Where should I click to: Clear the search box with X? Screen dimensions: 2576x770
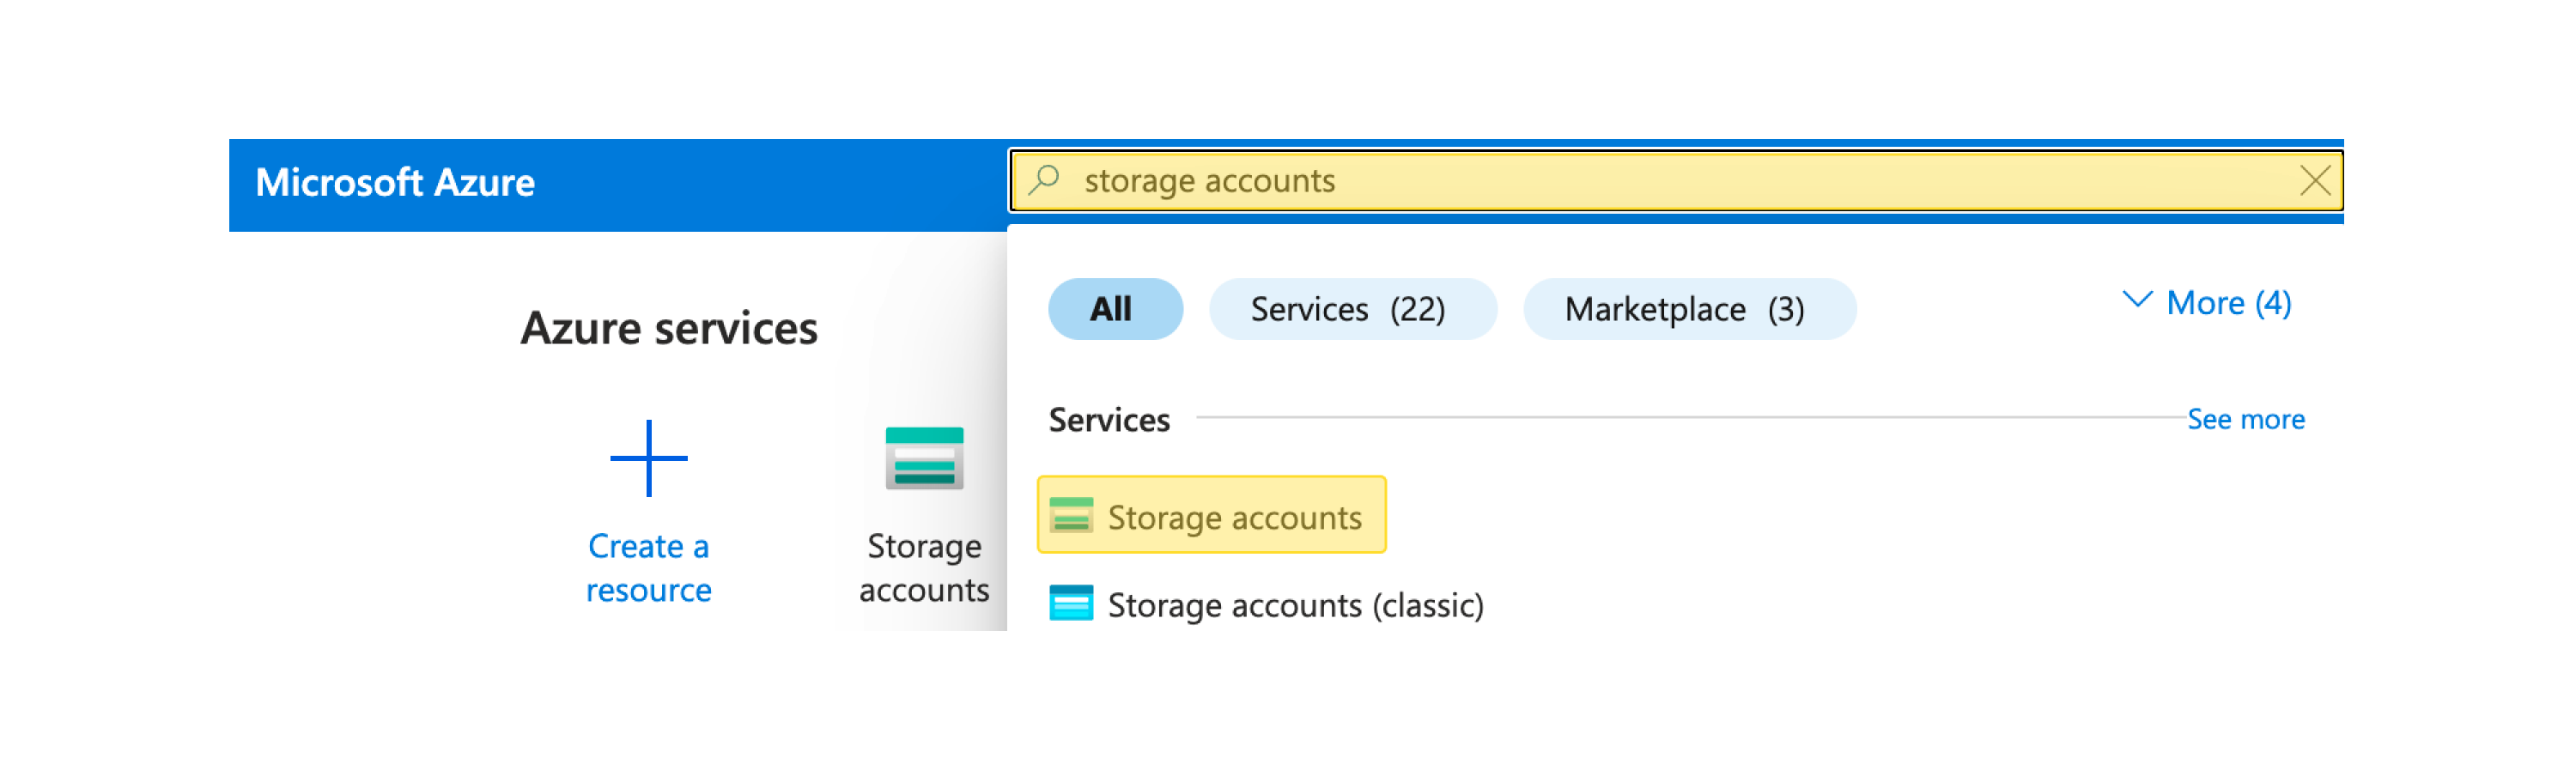tap(2314, 181)
